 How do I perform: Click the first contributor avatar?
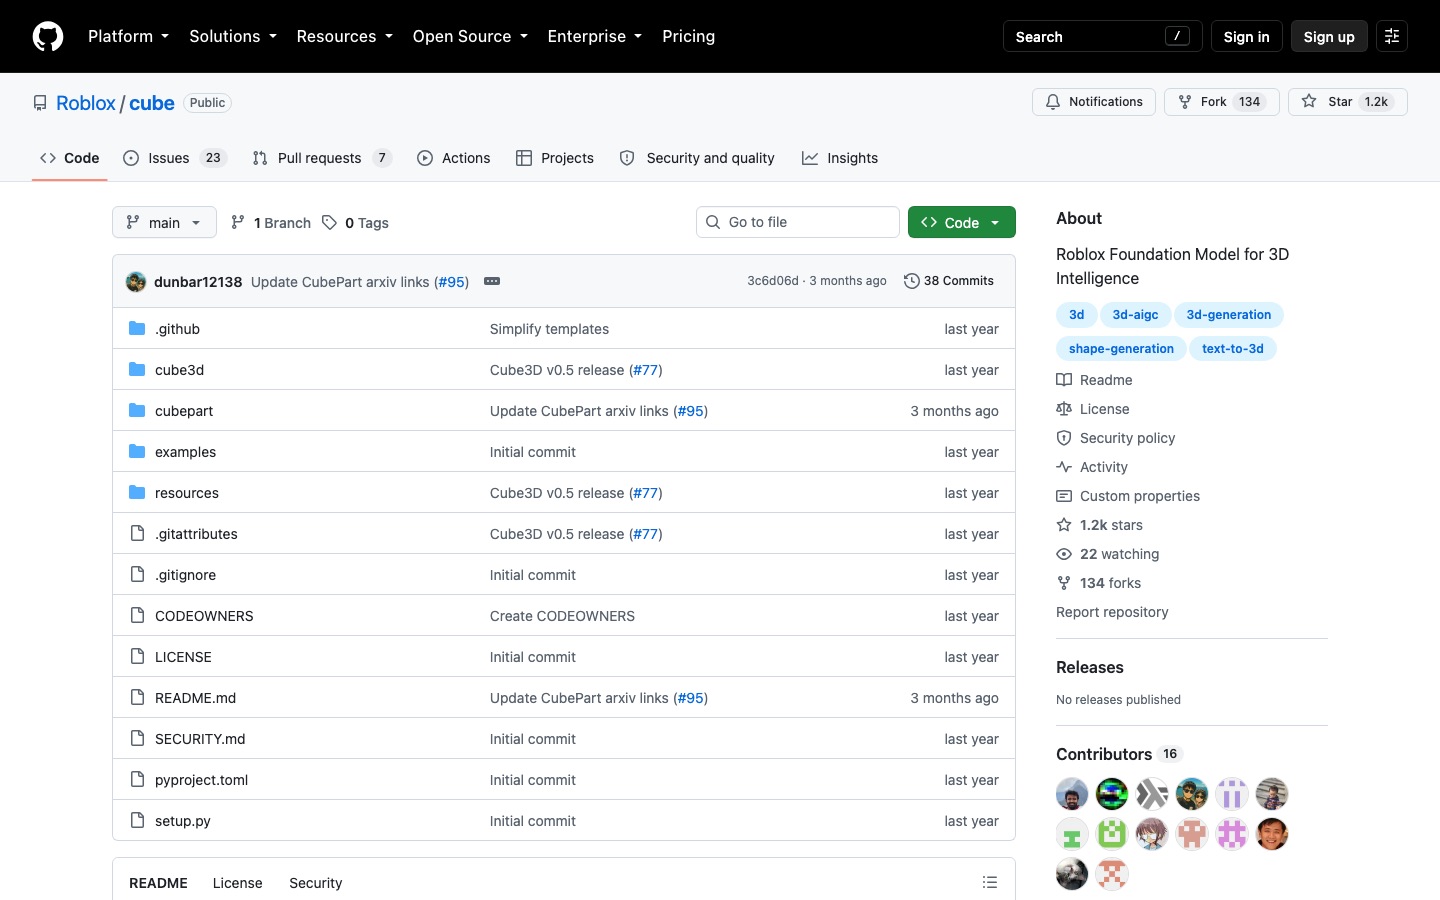[x=1072, y=794]
